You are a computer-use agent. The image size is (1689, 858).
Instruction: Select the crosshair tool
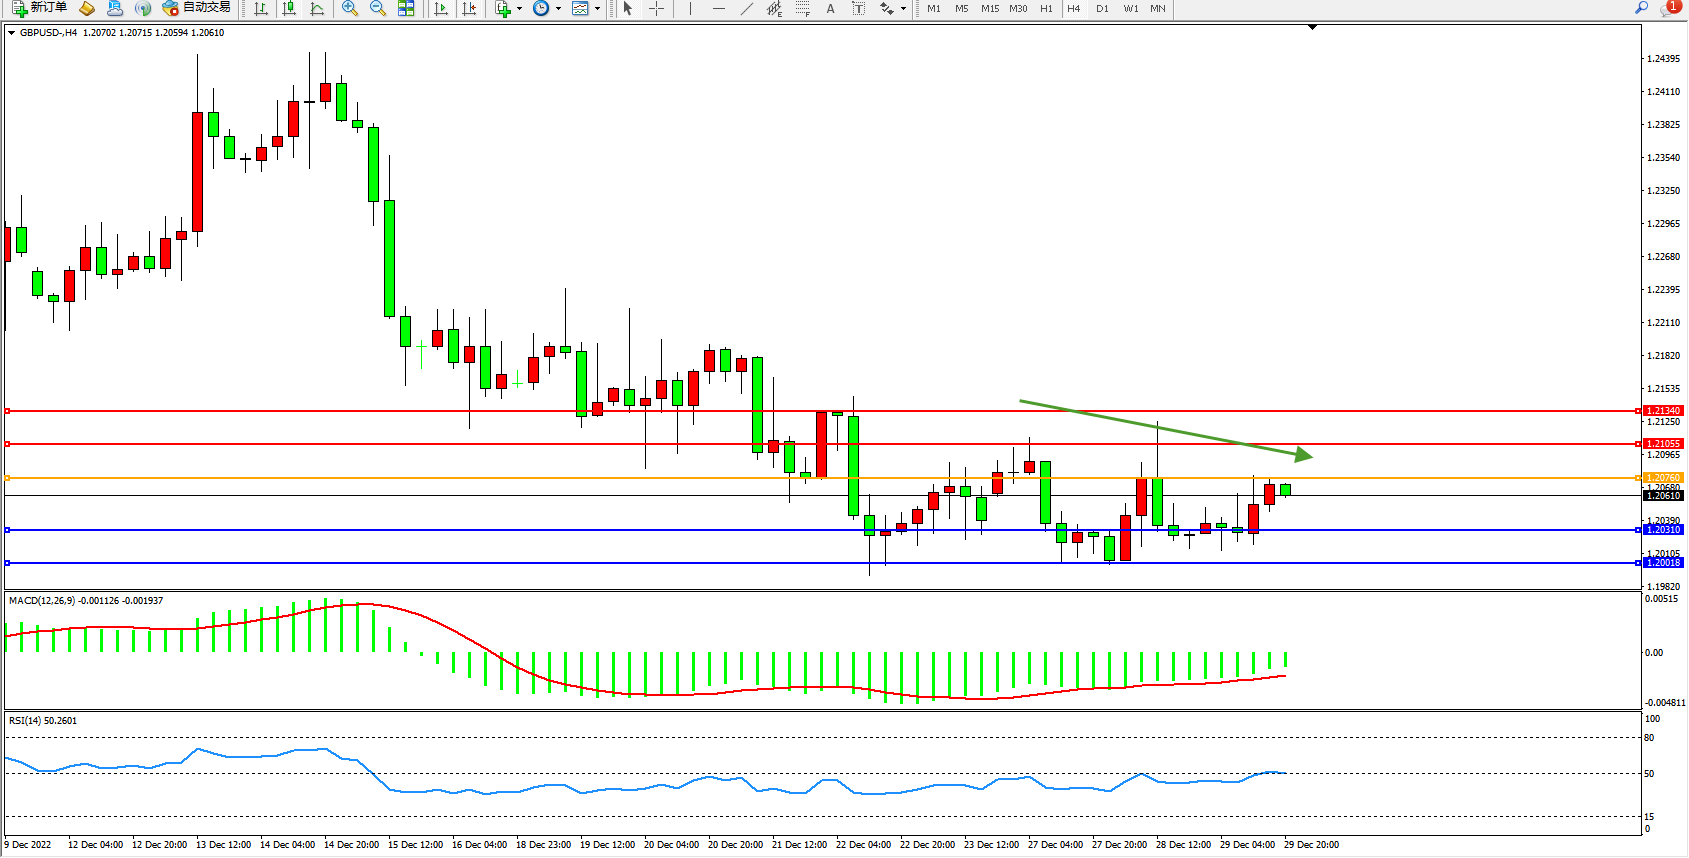click(x=657, y=8)
